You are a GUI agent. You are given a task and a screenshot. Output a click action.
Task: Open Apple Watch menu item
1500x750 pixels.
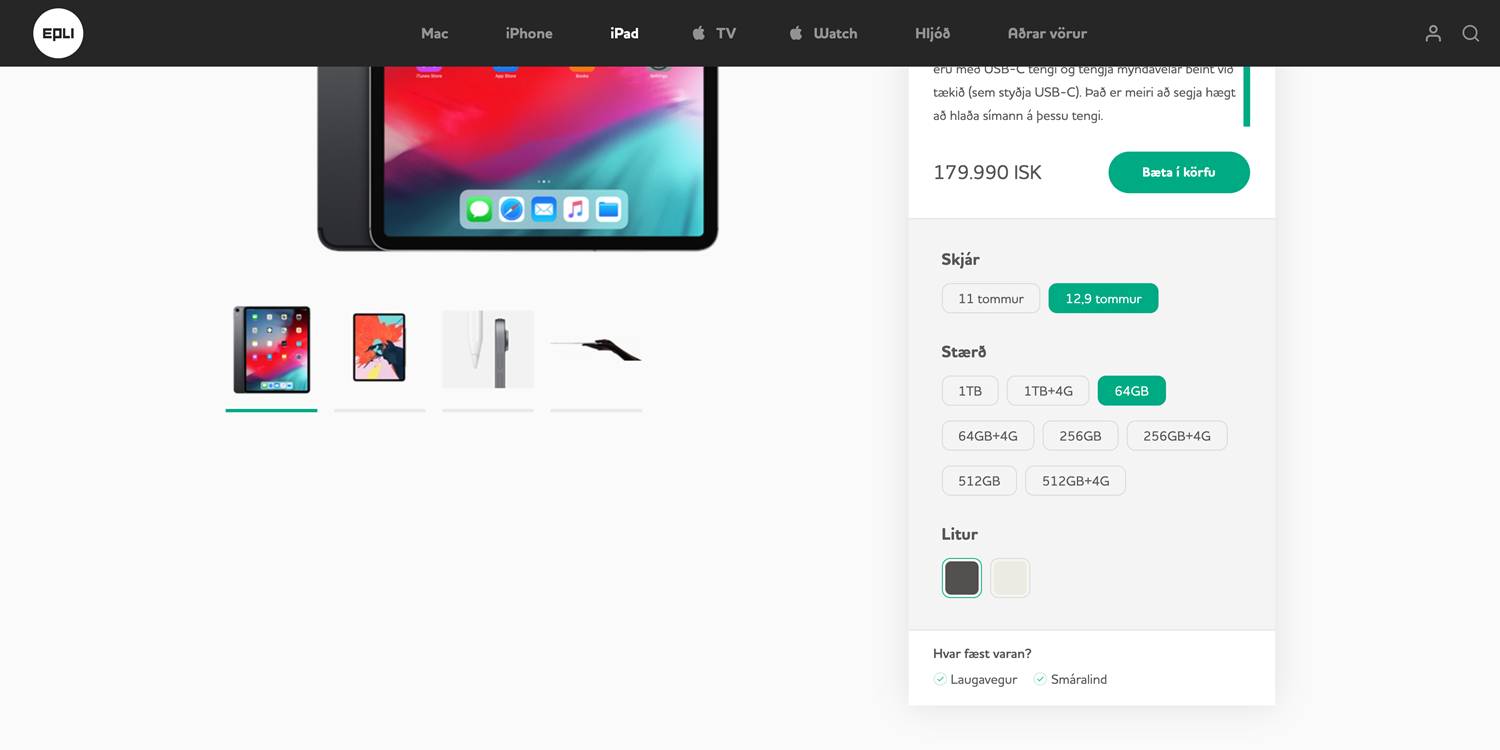click(x=823, y=33)
